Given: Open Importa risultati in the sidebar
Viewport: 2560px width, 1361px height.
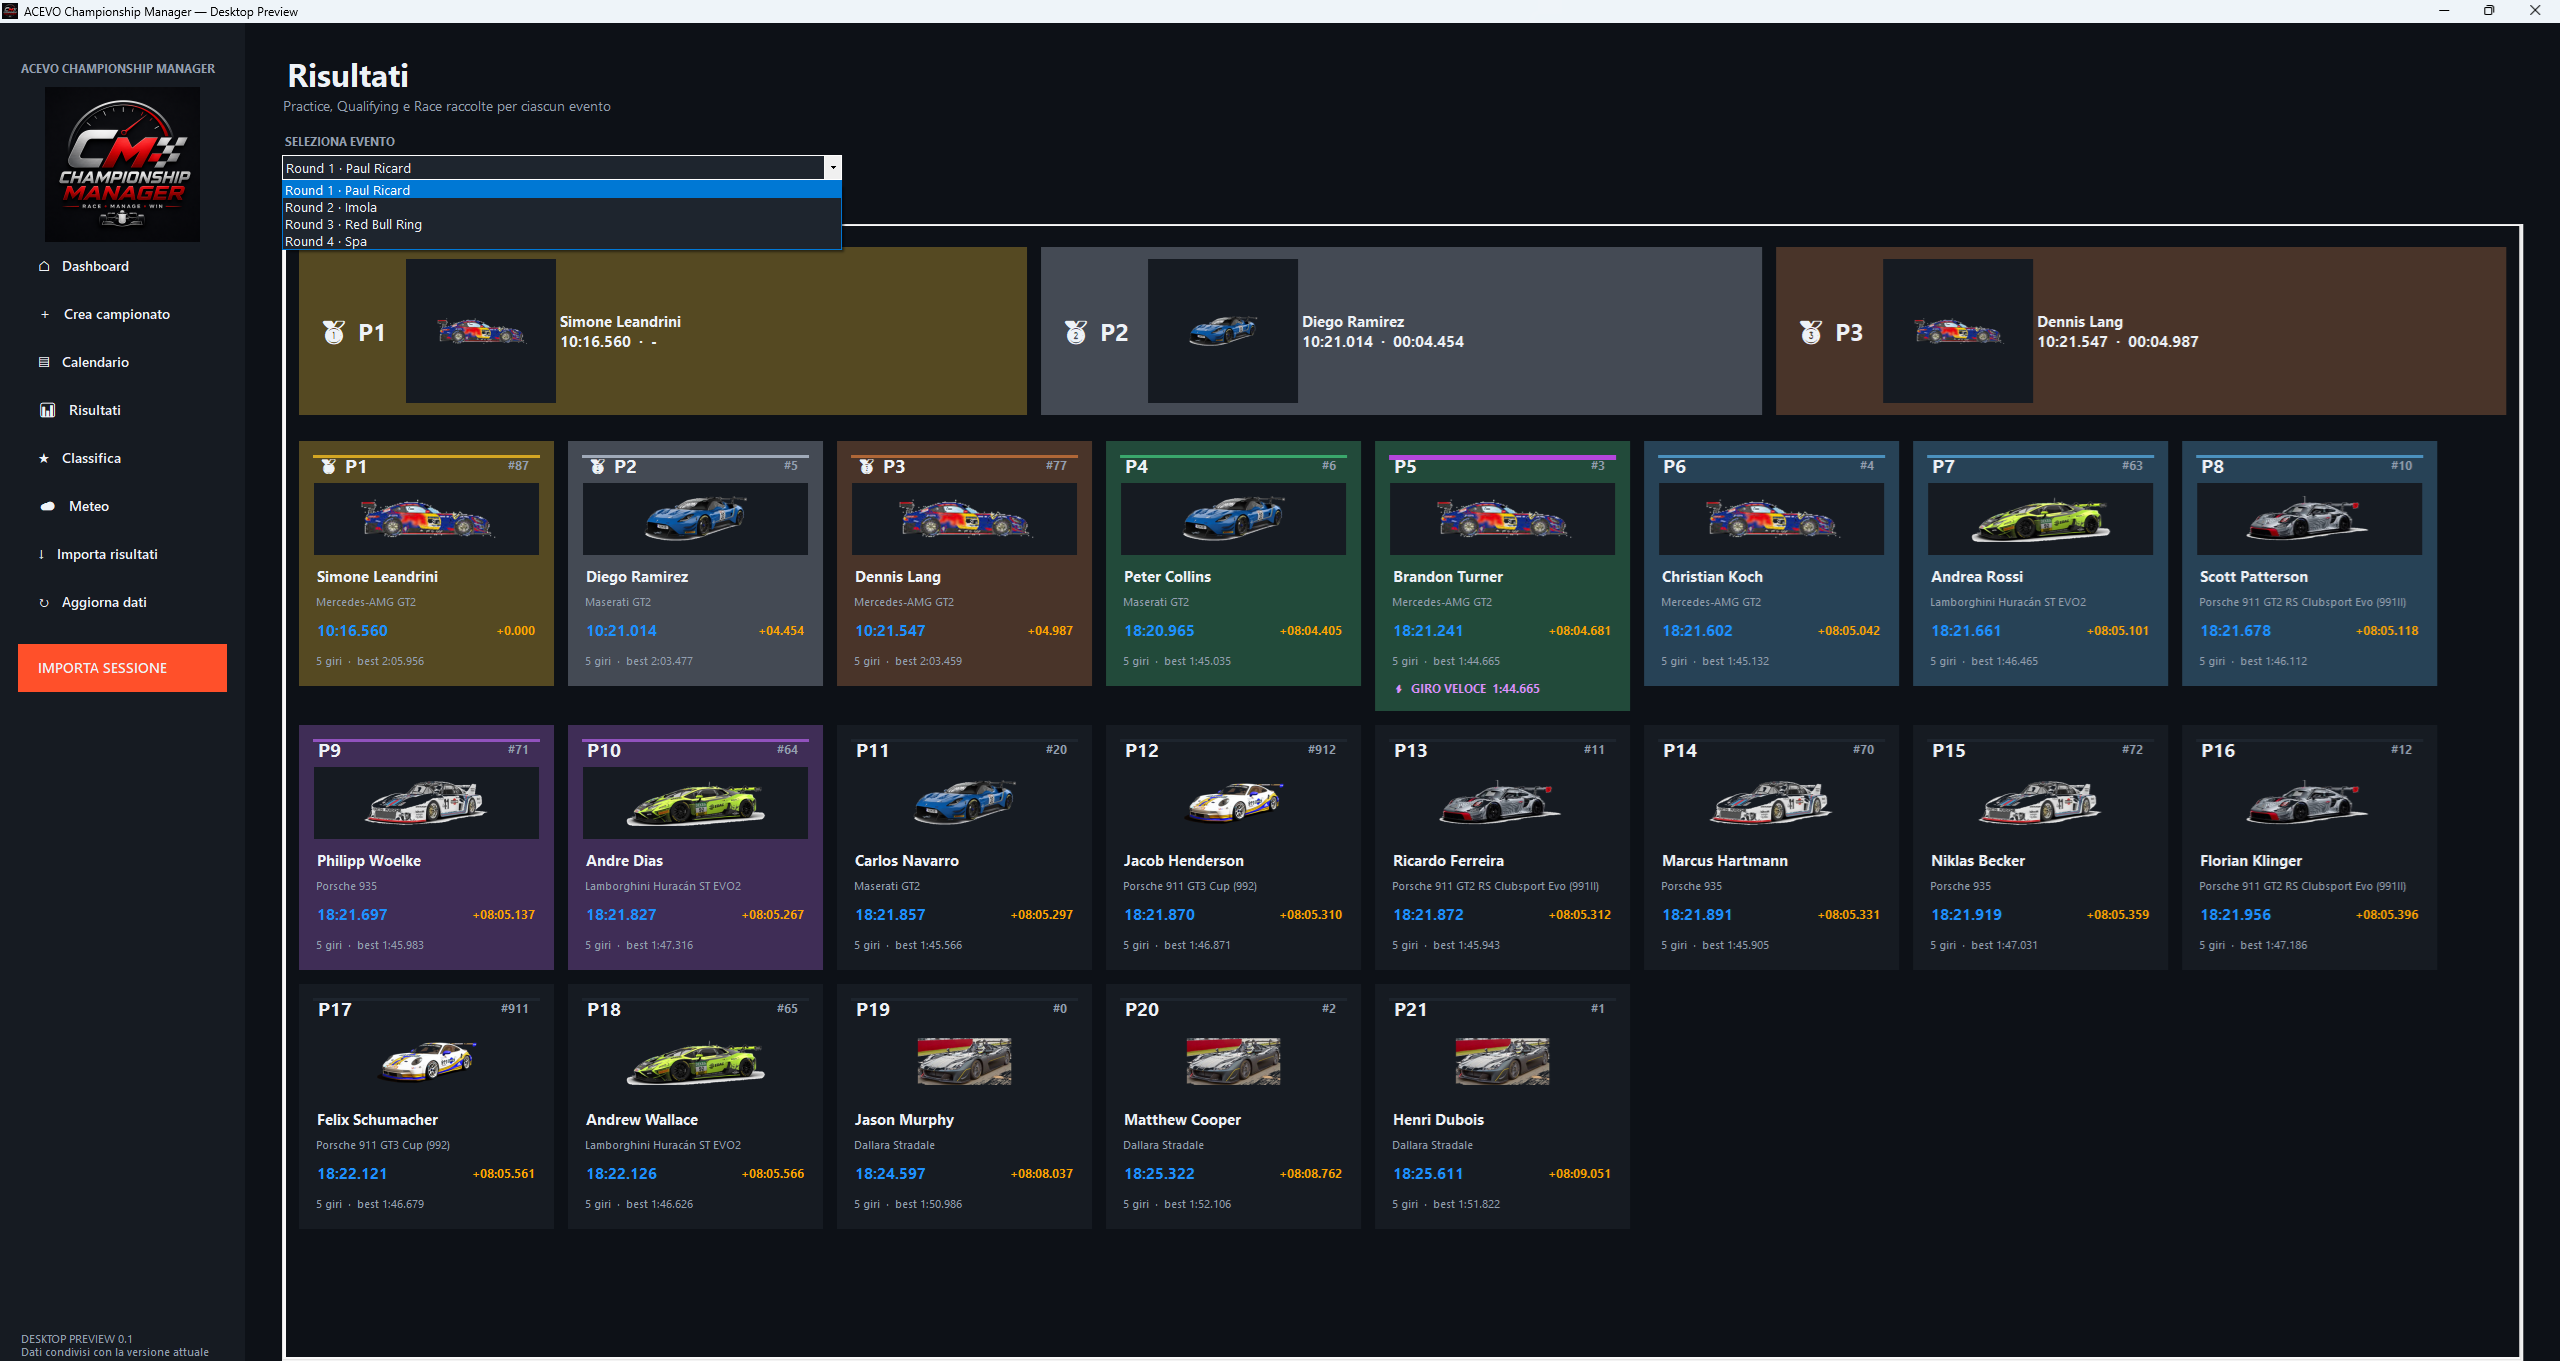Looking at the screenshot, I should 107,554.
